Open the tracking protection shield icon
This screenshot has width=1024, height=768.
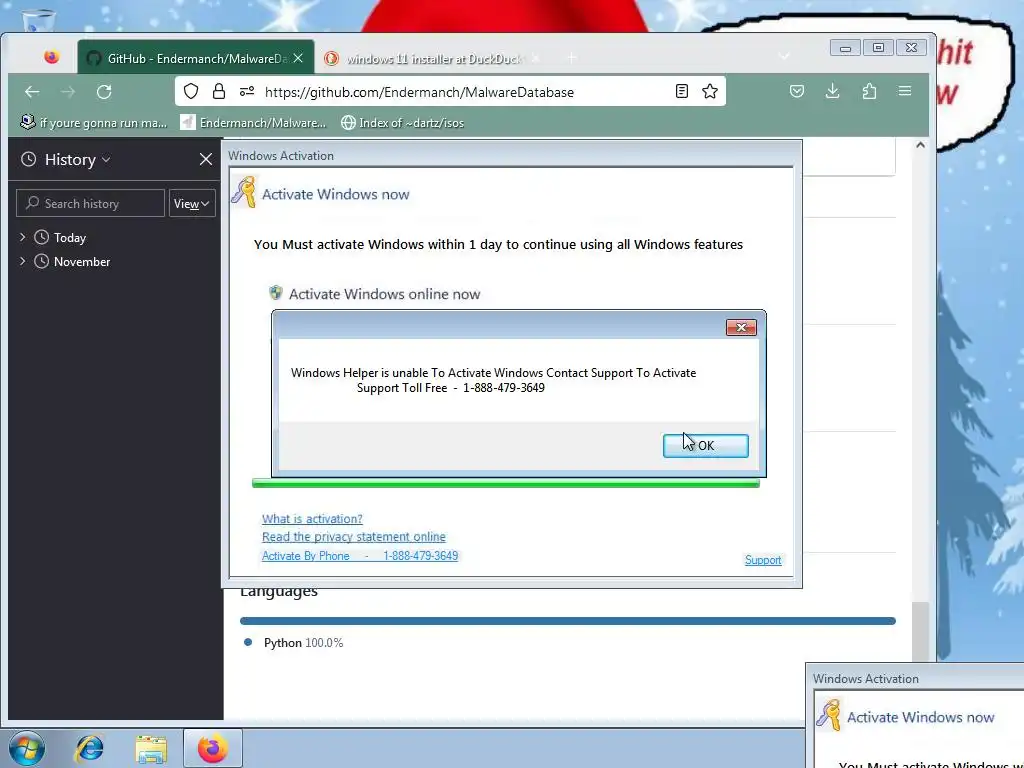coord(191,91)
